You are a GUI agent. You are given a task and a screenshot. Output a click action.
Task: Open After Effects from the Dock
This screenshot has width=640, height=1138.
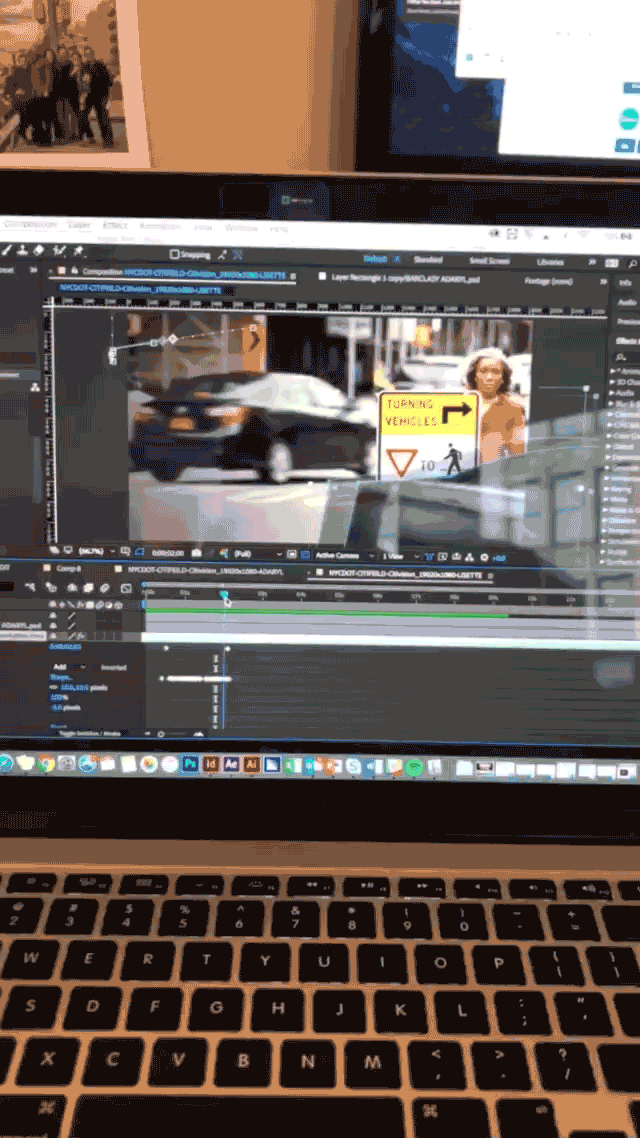pyautogui.click(x=231, y=764)
